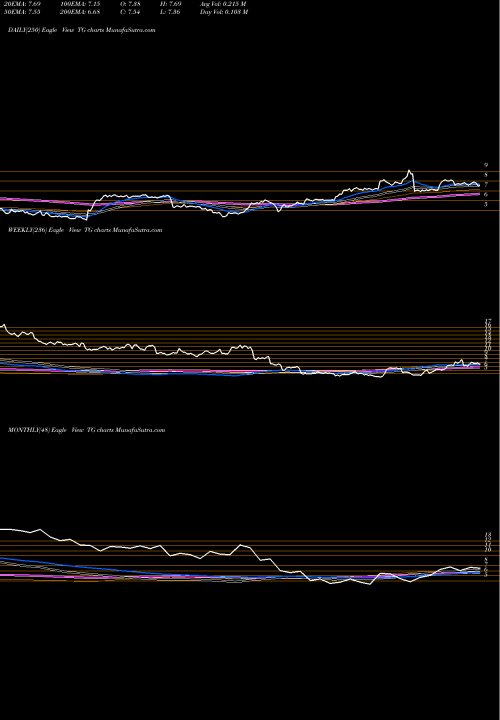
Task: Click the Day Vol reading
Action: 224,12
